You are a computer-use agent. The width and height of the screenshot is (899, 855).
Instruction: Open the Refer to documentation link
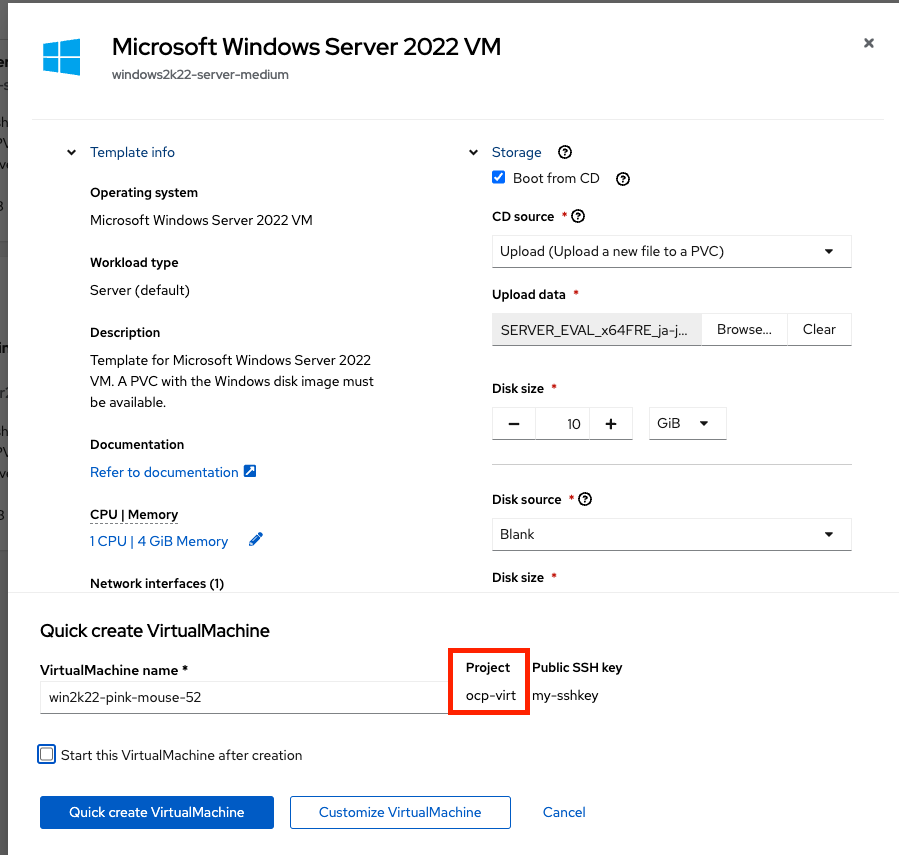click(x=164, y=472)
